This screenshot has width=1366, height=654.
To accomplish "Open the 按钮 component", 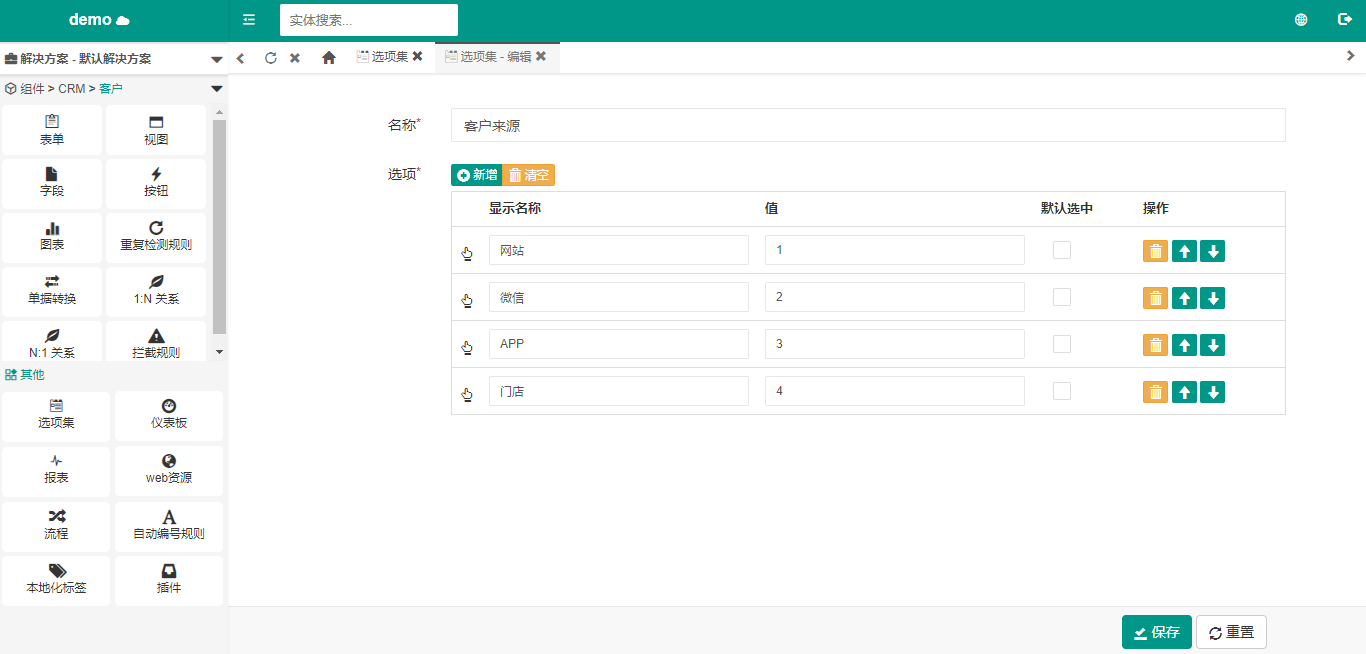I will (x=156, y=183).
